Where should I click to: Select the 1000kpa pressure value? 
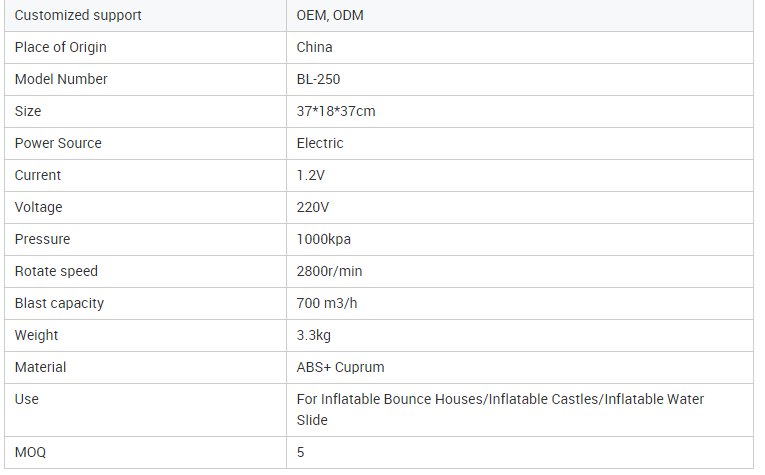point(324,239)
